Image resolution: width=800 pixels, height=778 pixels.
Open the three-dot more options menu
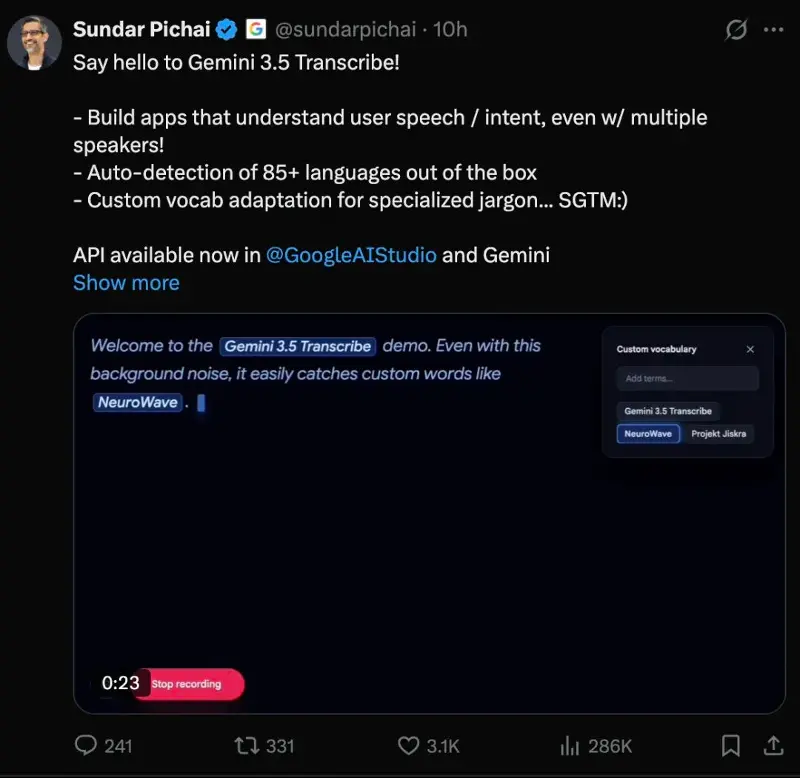[x=773, y=30]
